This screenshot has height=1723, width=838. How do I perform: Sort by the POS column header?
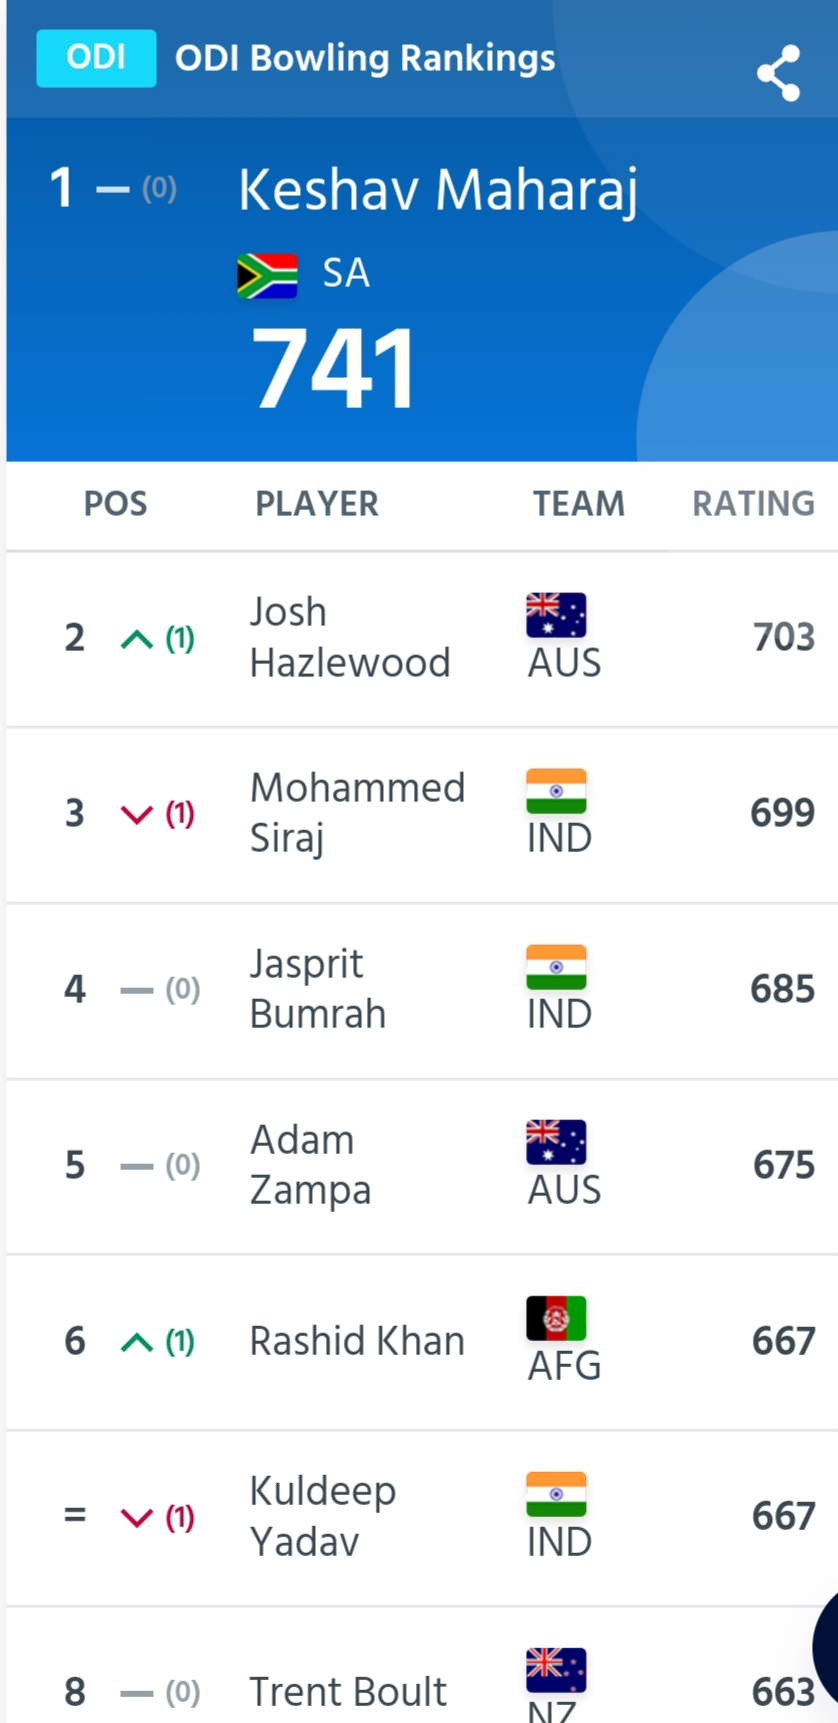tap(115, 504)
